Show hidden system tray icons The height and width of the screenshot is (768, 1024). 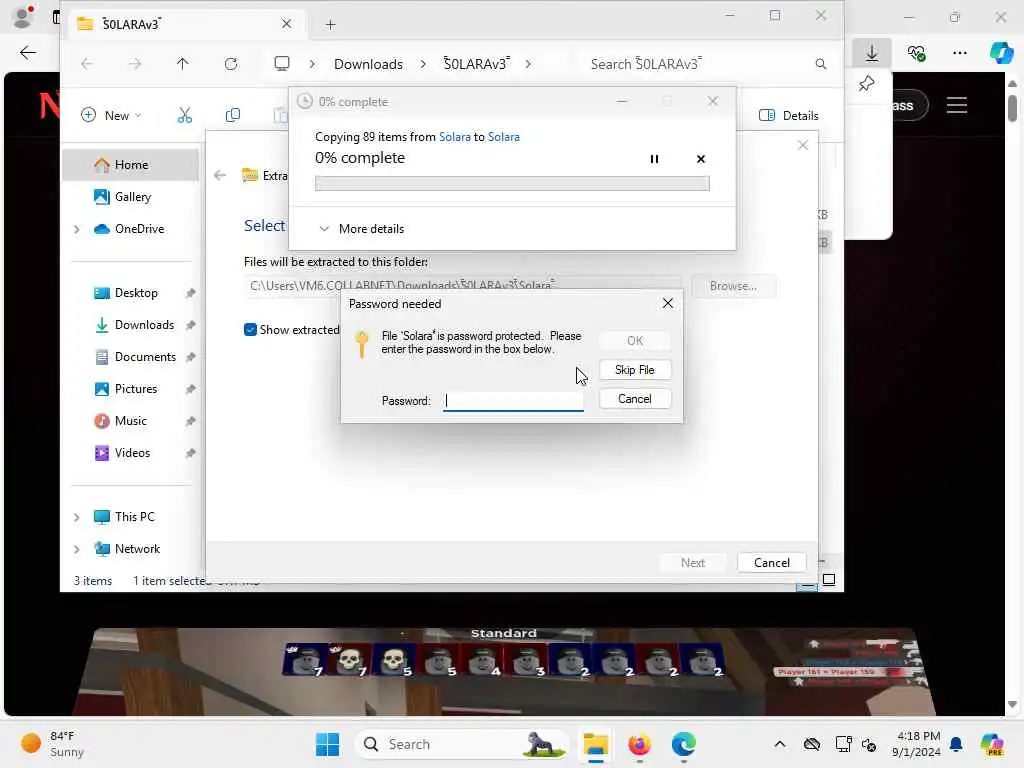click(780, 744)
